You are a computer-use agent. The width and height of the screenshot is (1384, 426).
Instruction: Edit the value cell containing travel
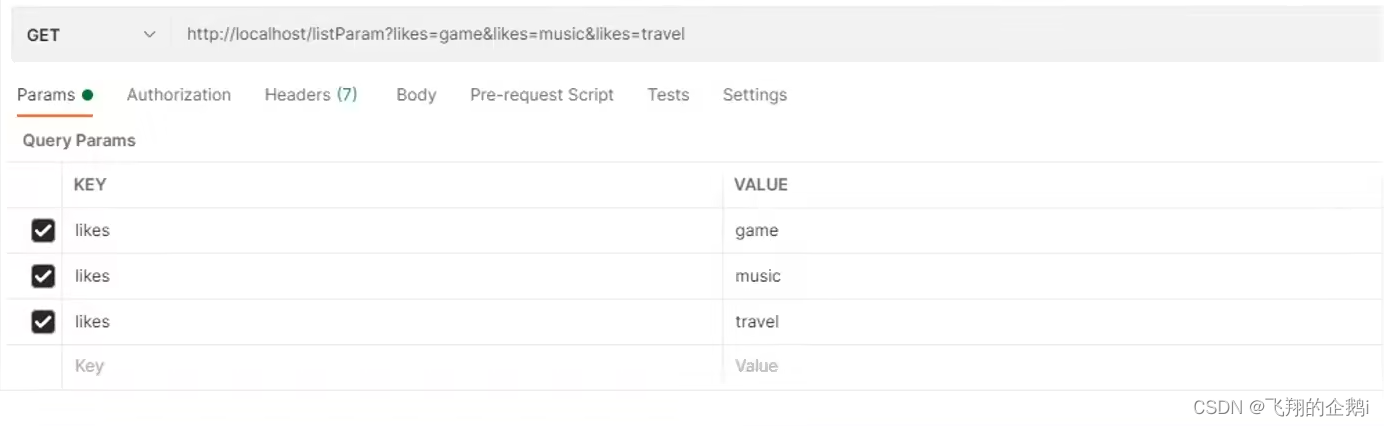point(1052,322)
